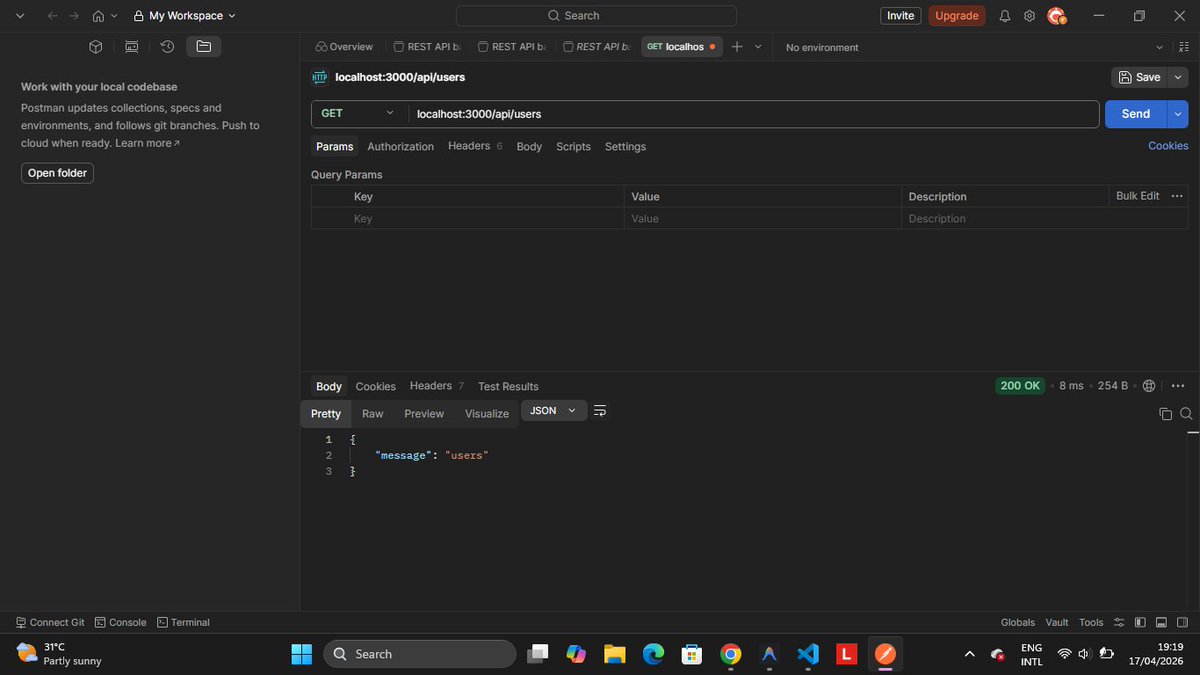Expand the top-left menu chevron

20,16
